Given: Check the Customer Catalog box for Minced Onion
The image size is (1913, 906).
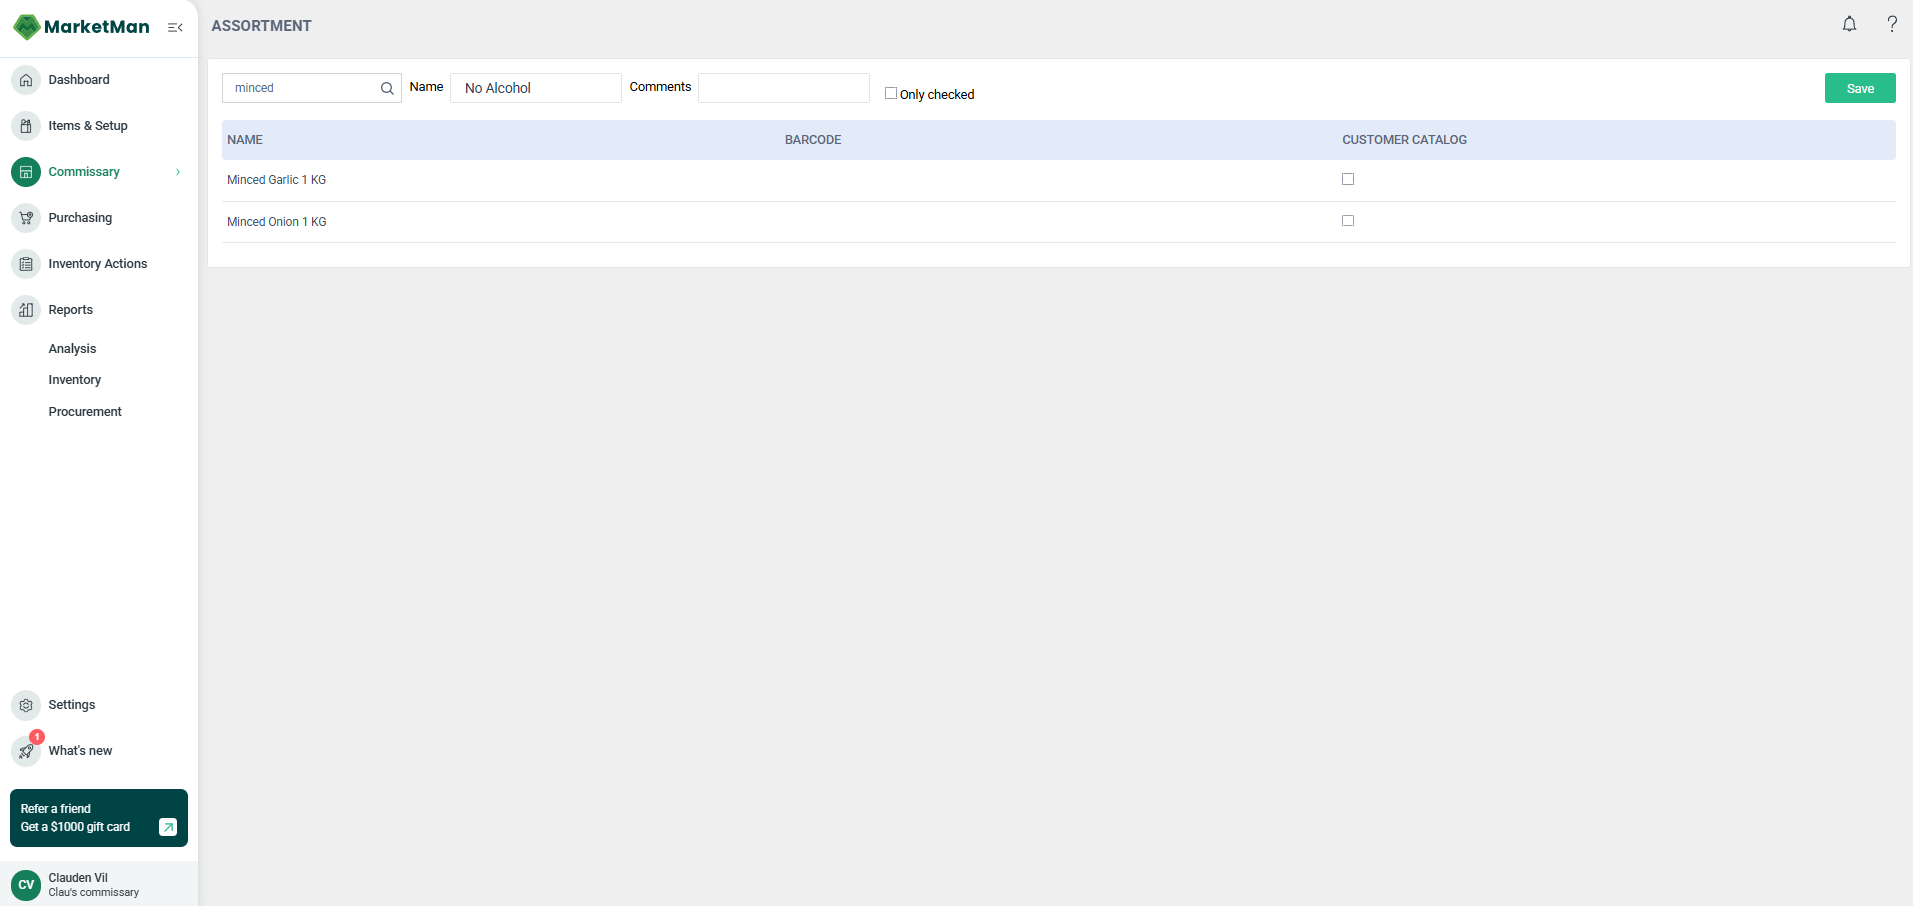Looking at the screenshot, I should [x=1347, y=220].
